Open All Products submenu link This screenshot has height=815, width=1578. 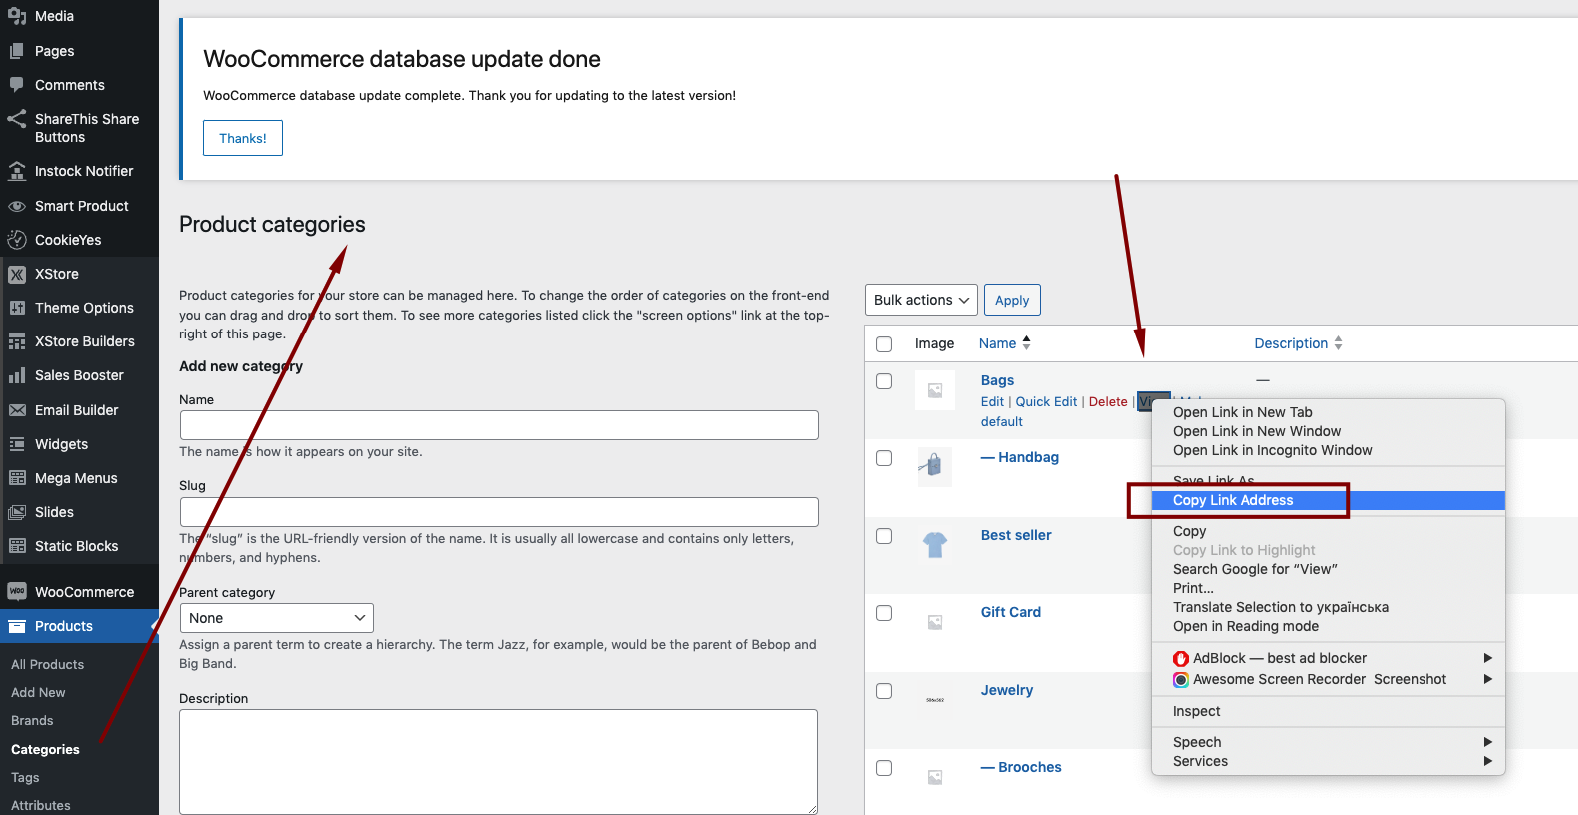tap(47, 664)
